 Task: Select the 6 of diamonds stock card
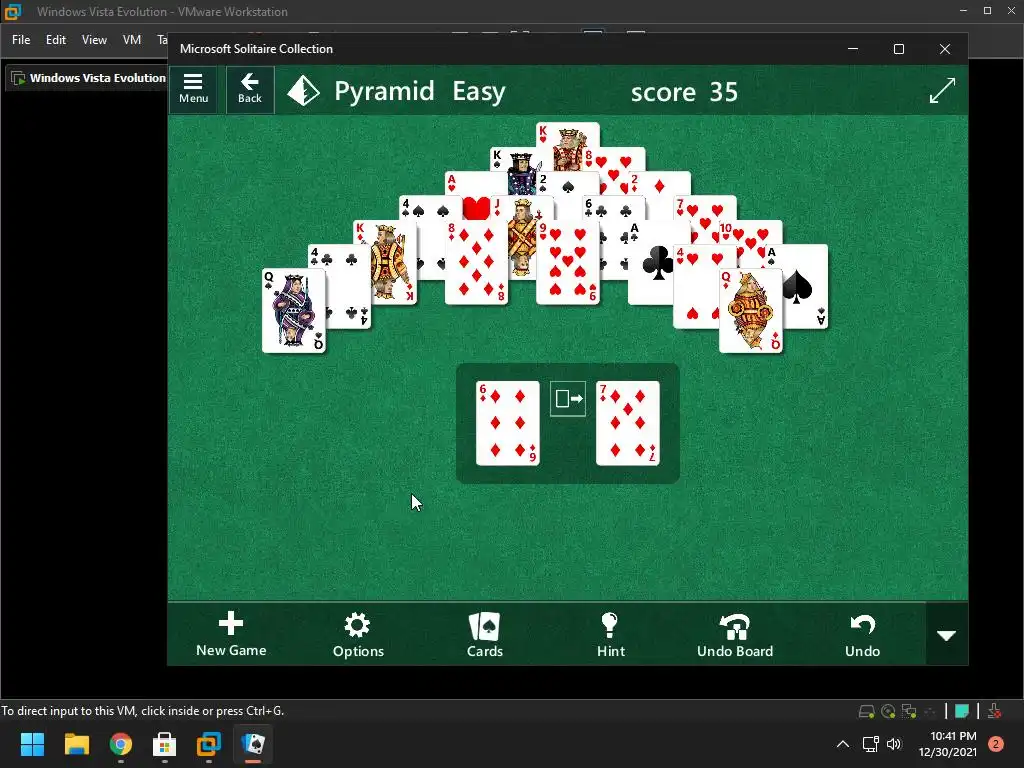[x=507, y=423]
